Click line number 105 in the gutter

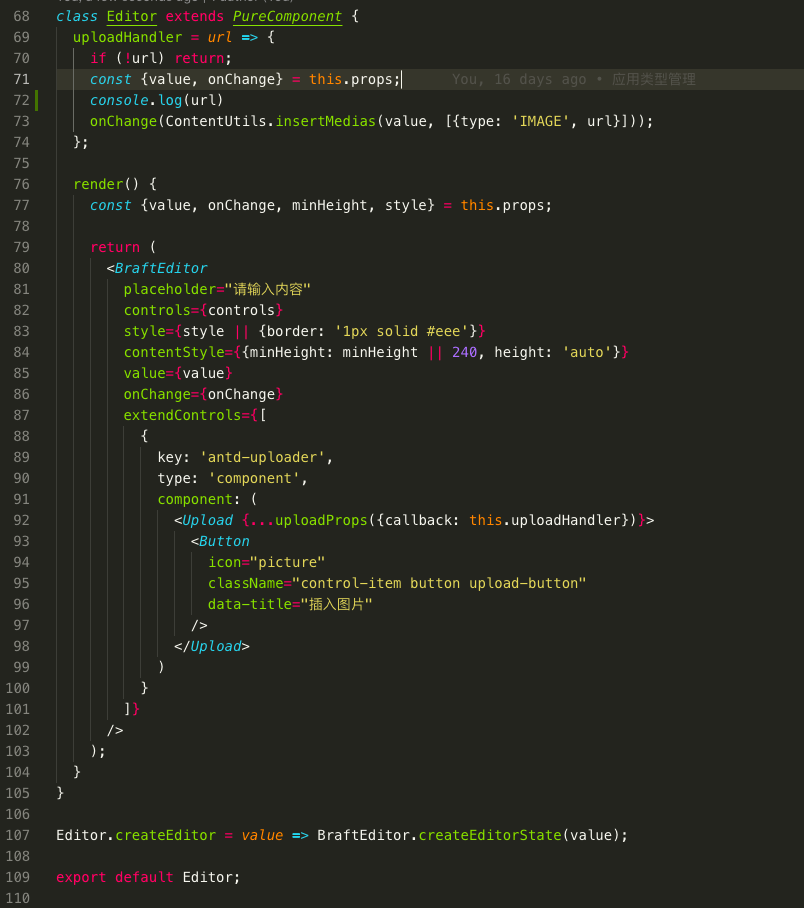[x=17, y=793]
